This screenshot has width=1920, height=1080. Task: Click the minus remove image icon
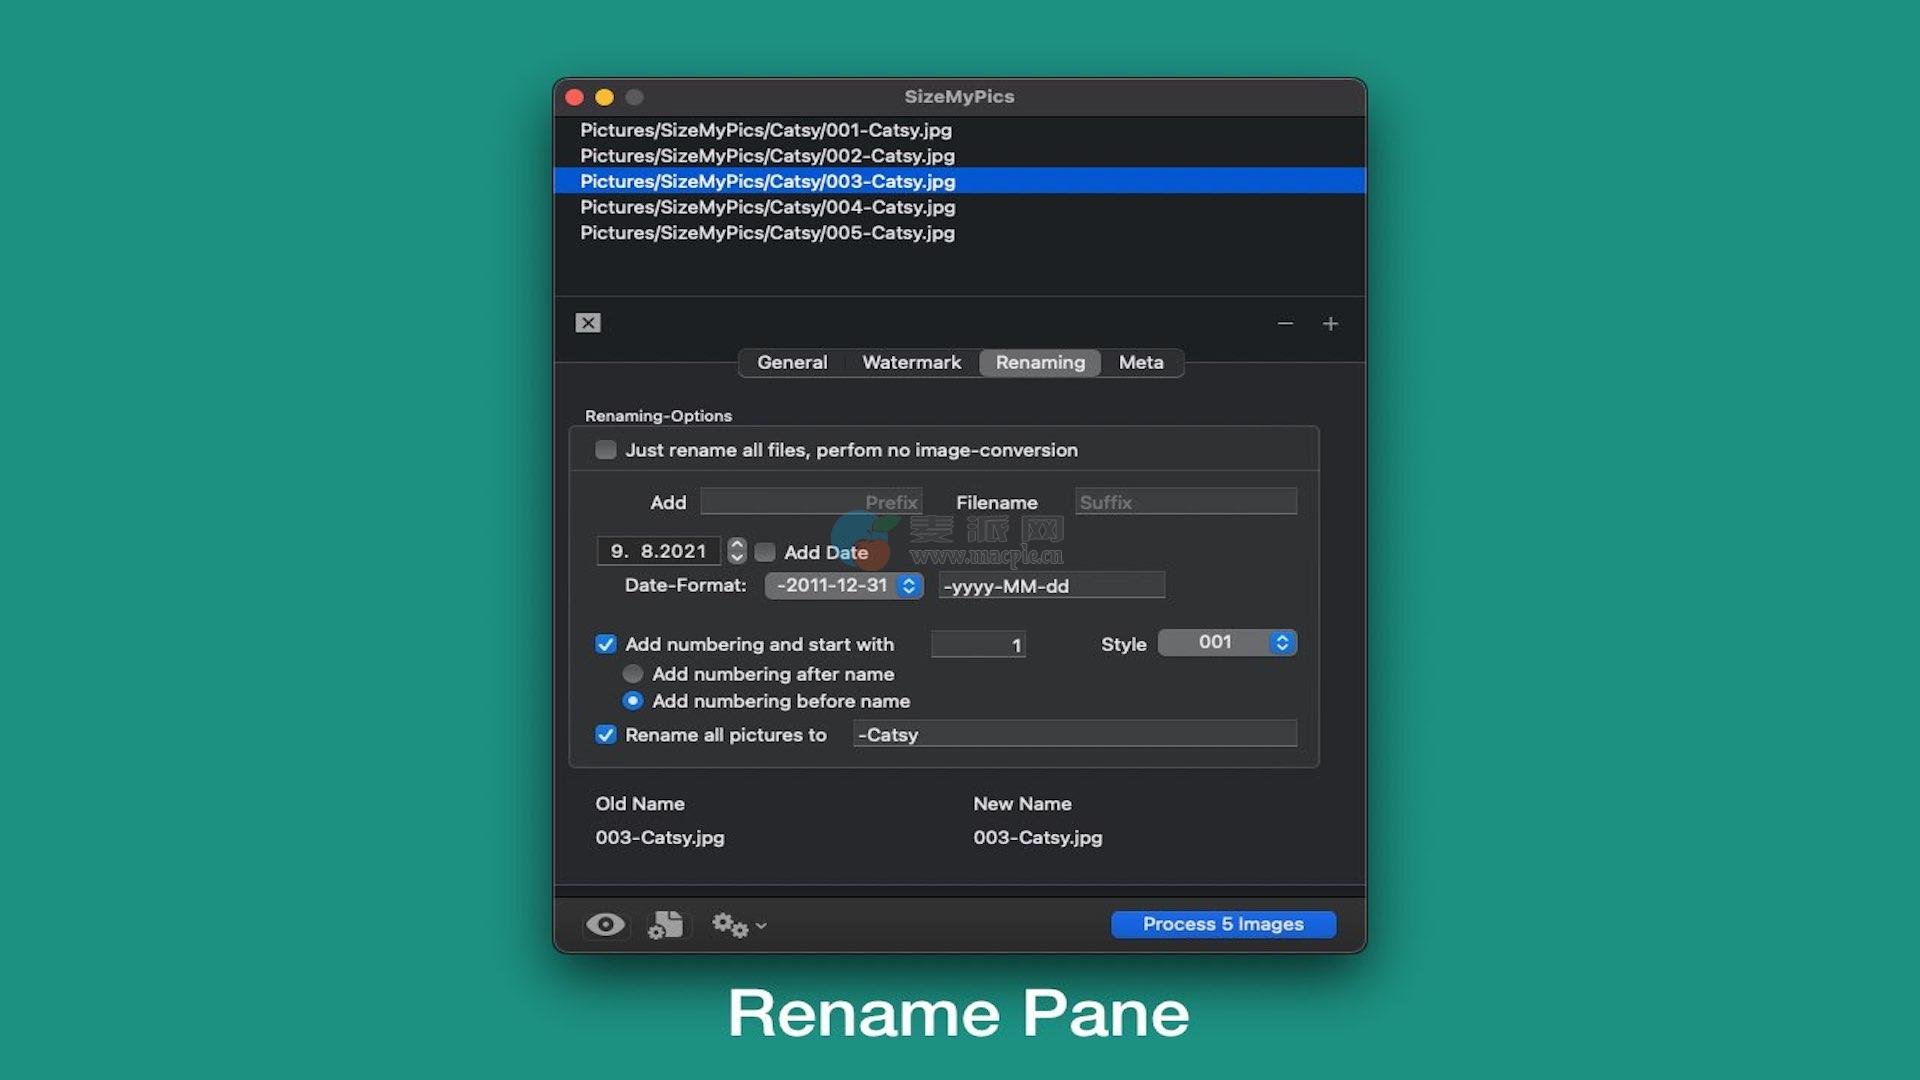click(1285, 324)
